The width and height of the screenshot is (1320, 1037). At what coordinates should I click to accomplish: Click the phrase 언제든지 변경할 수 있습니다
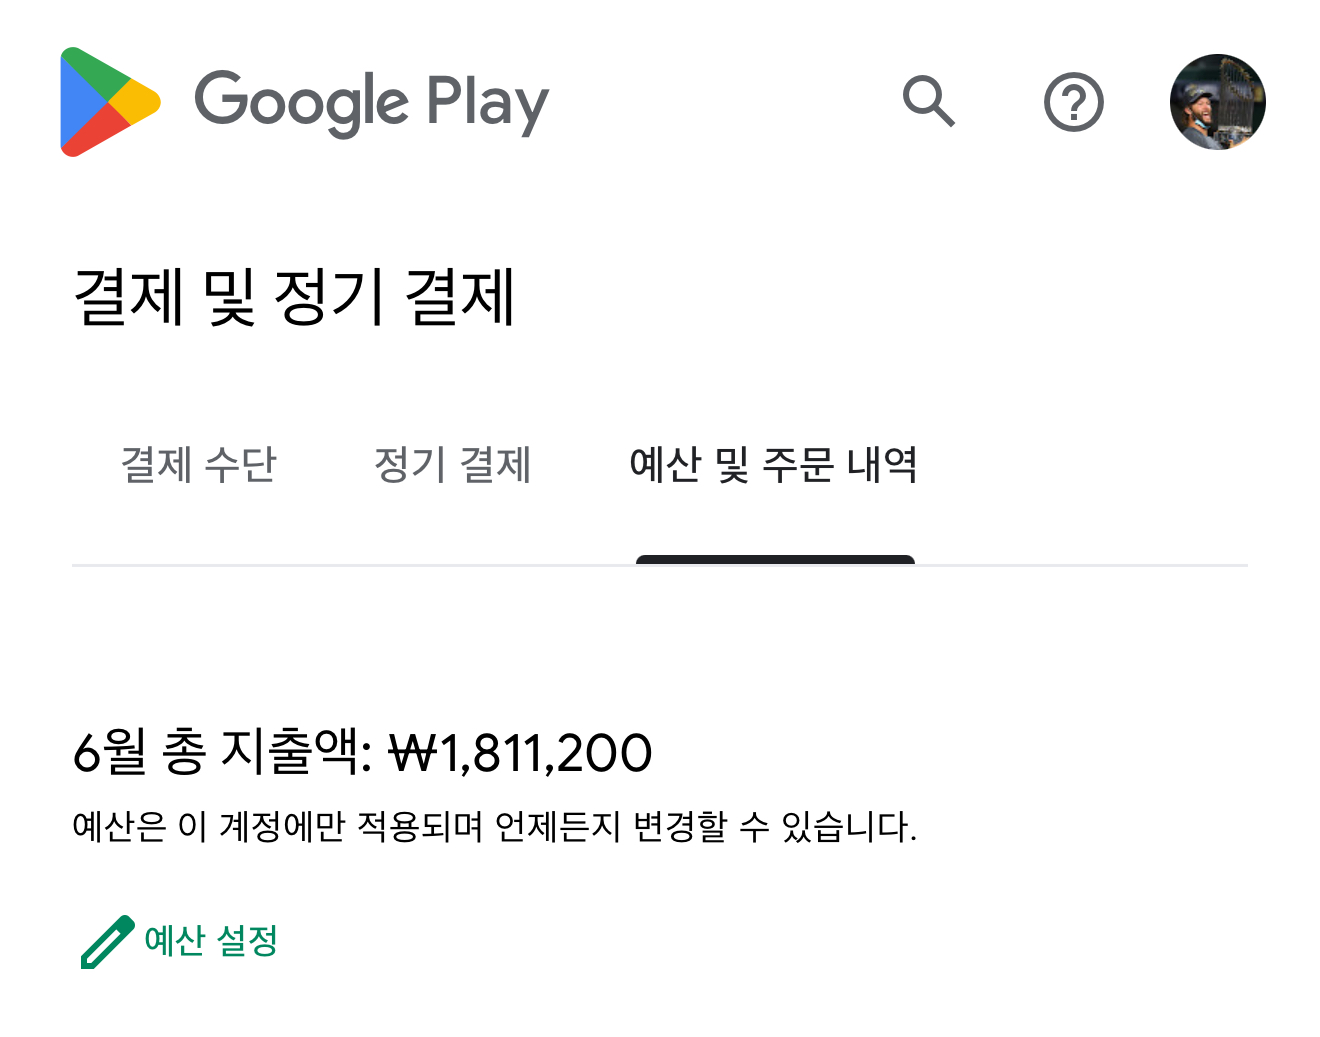(705, 827)
